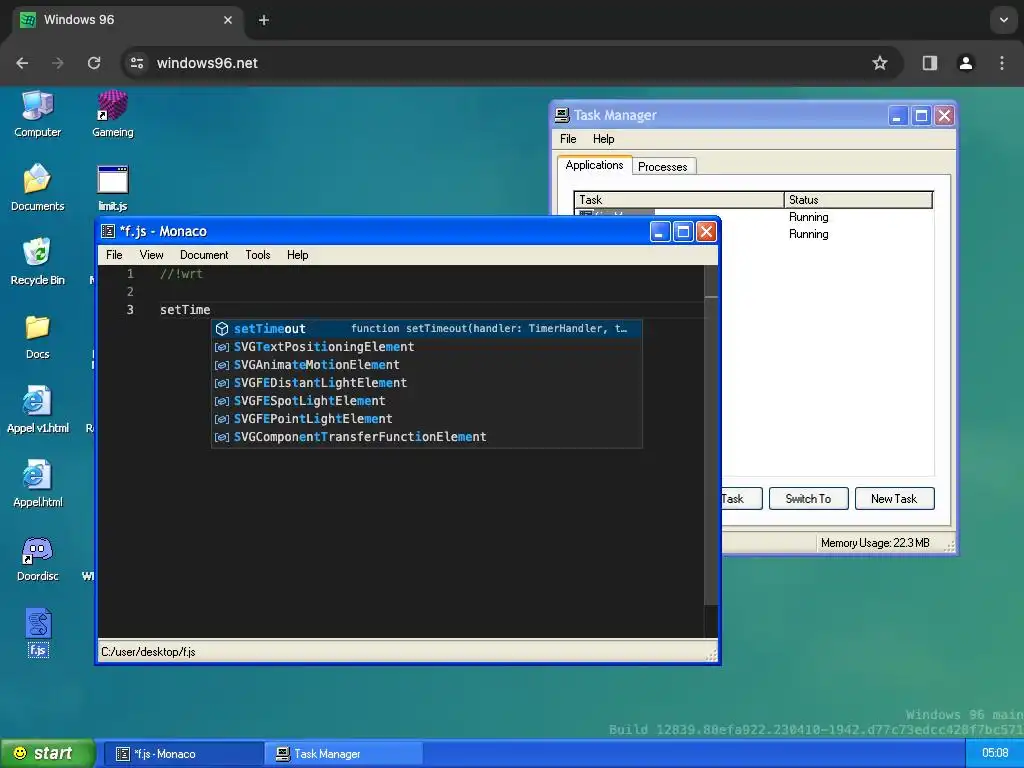Open the File menu in Monaco
1024x768 pixels.
click(x=114, y=255)
